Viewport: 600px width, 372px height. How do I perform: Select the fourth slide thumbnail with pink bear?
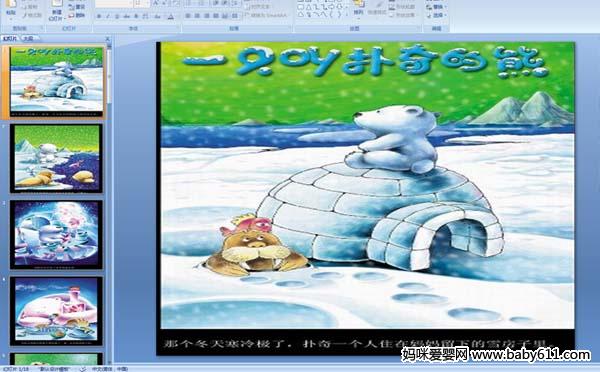click(57, 311)
